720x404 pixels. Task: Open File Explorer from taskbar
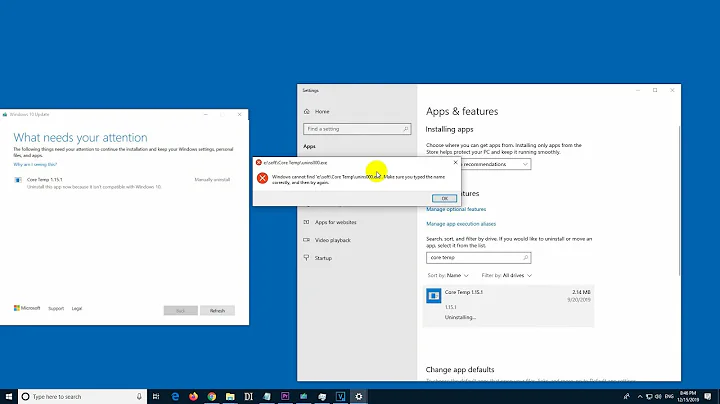[230, 396]
